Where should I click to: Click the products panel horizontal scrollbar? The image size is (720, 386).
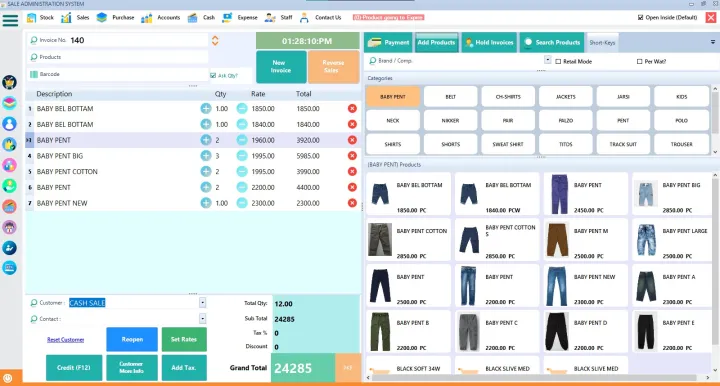(539, 378)
